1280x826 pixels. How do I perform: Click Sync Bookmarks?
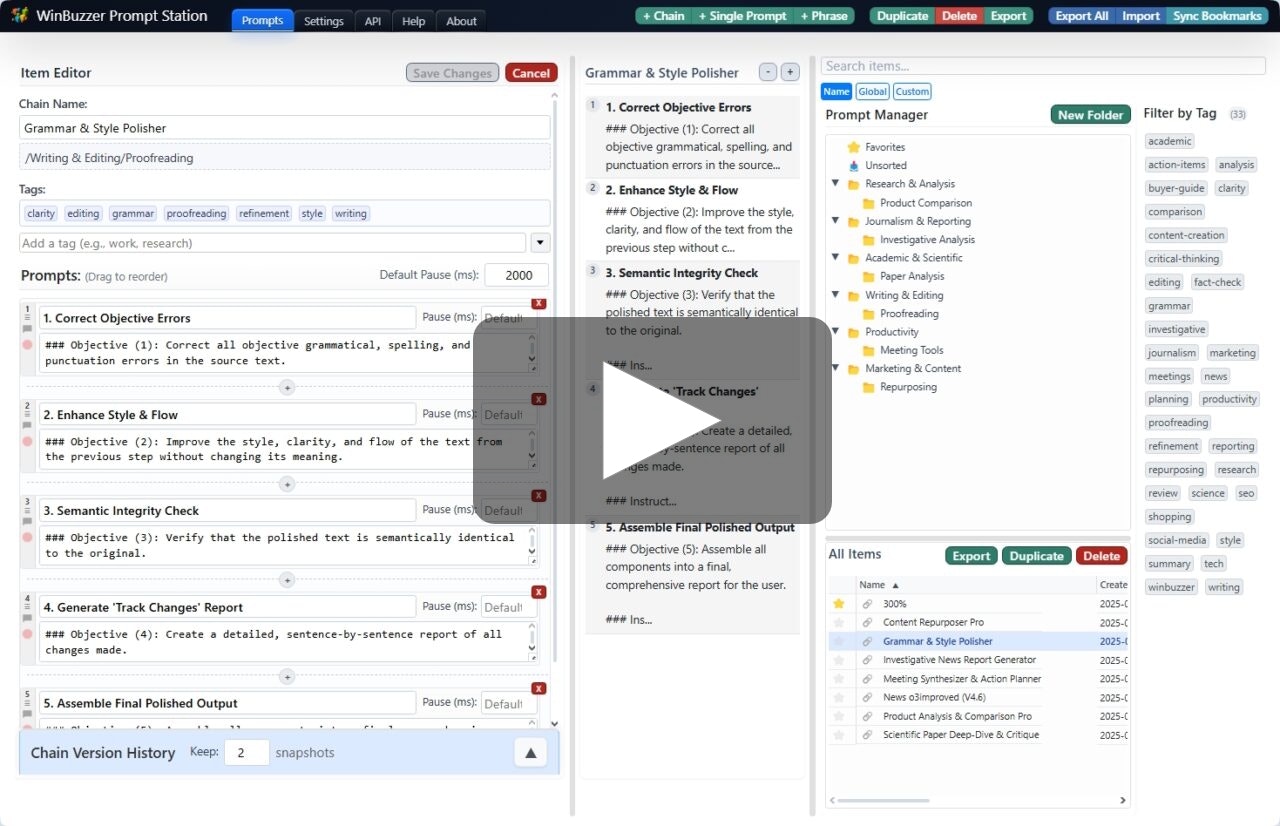tap(1217, 16)
